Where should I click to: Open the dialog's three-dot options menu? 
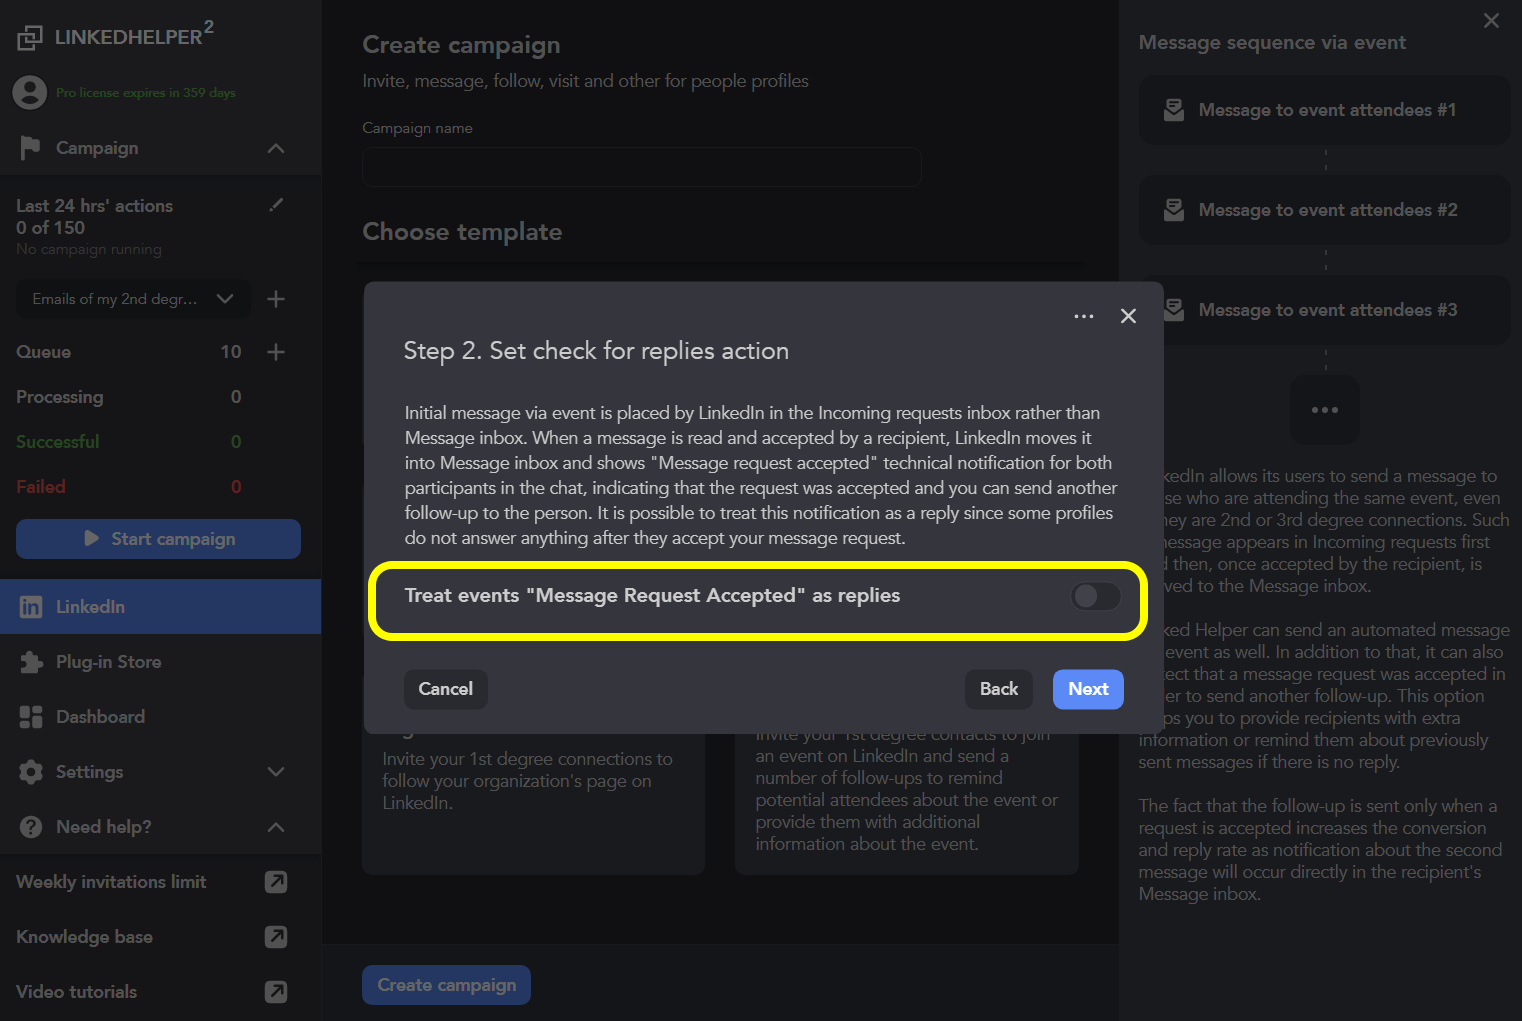pos(1084,316)
